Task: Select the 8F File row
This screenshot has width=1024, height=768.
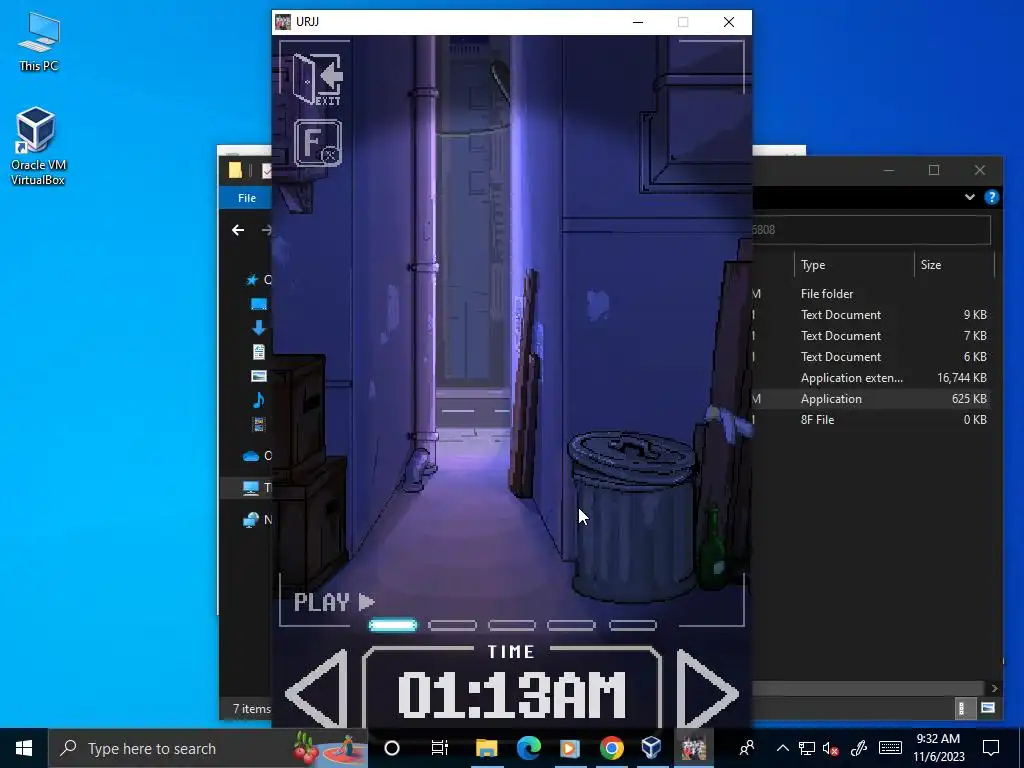Action: 872,419
